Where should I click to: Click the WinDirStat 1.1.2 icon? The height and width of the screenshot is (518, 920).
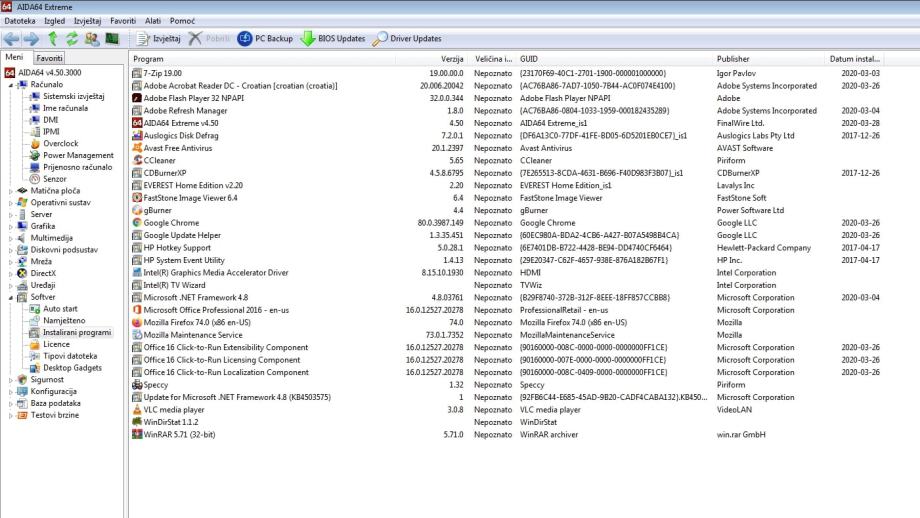(137, 422)
